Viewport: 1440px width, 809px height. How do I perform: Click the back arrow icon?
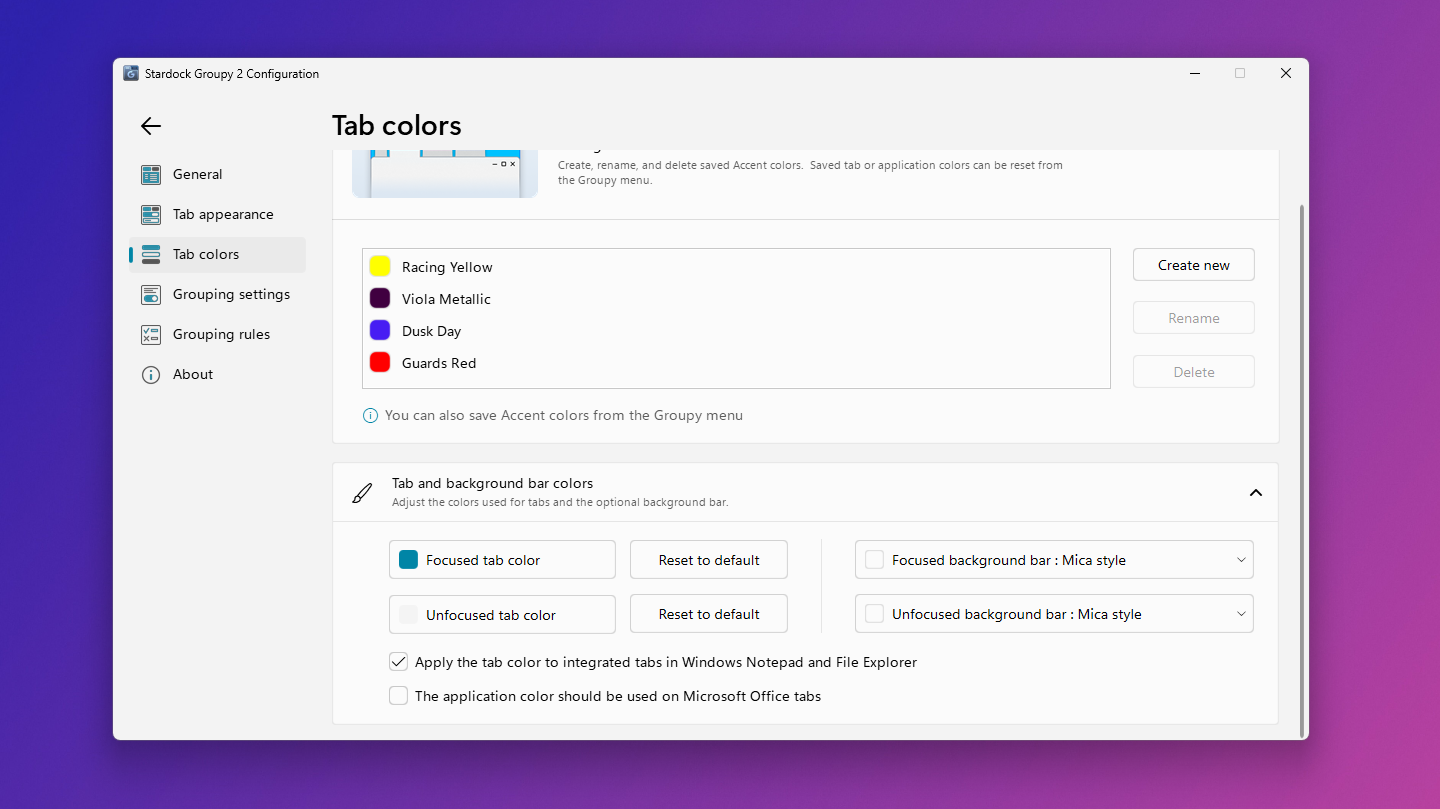point(151,126)
